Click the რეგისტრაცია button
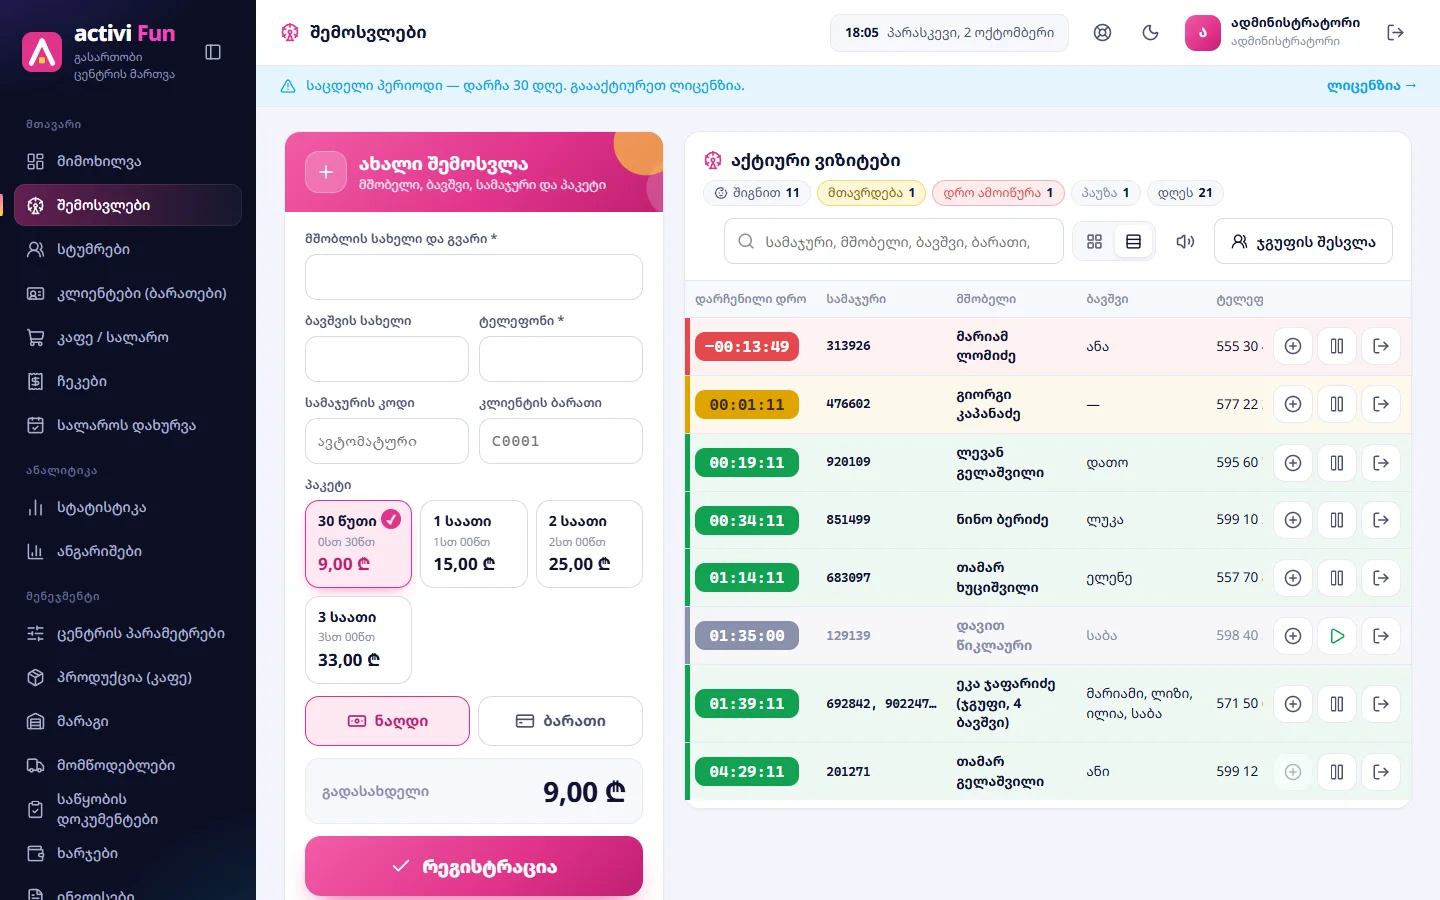 pyautogui.click(x=474, y=866)
